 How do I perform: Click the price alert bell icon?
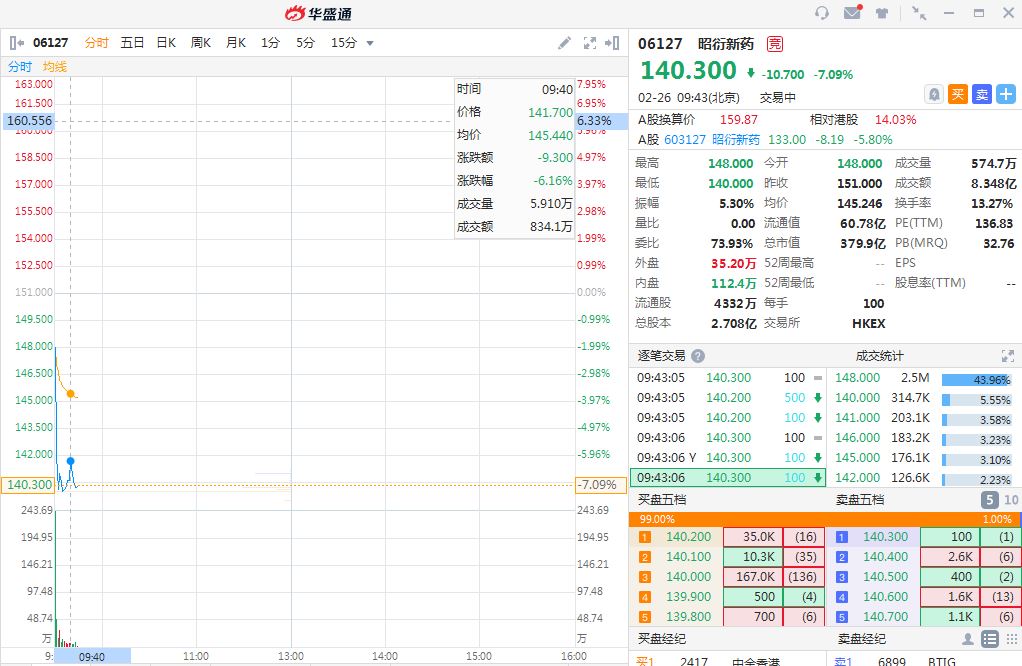[934, 94]
